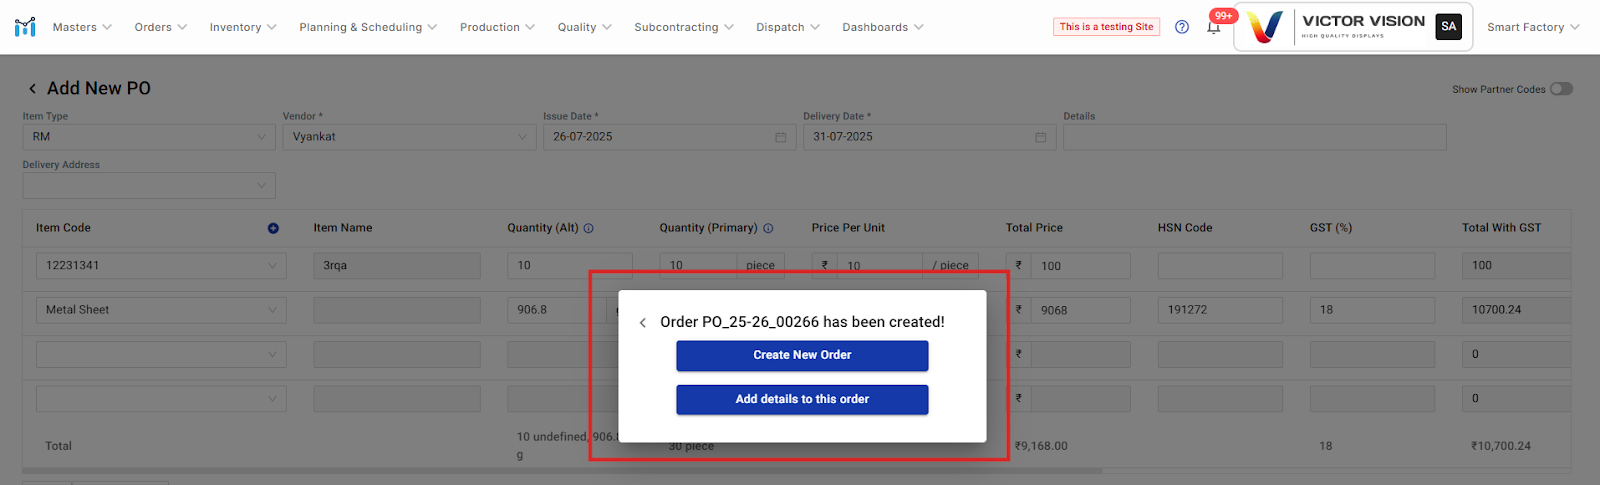Toggle the Show Partner Codes switch

(1561, 89)
